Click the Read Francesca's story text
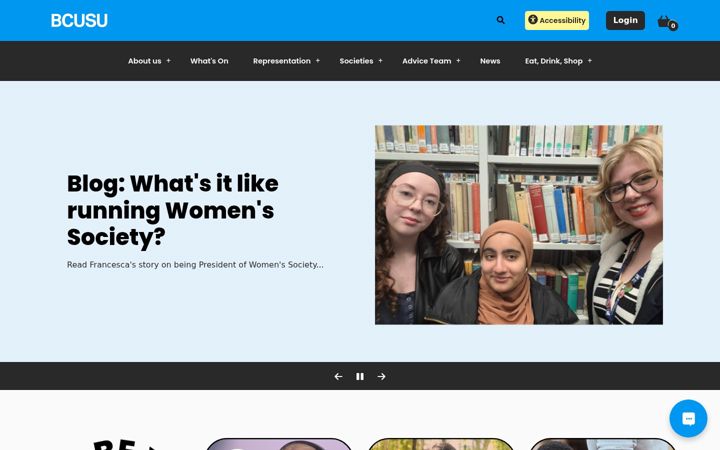 pyautogui.click(x=195, y=265)
